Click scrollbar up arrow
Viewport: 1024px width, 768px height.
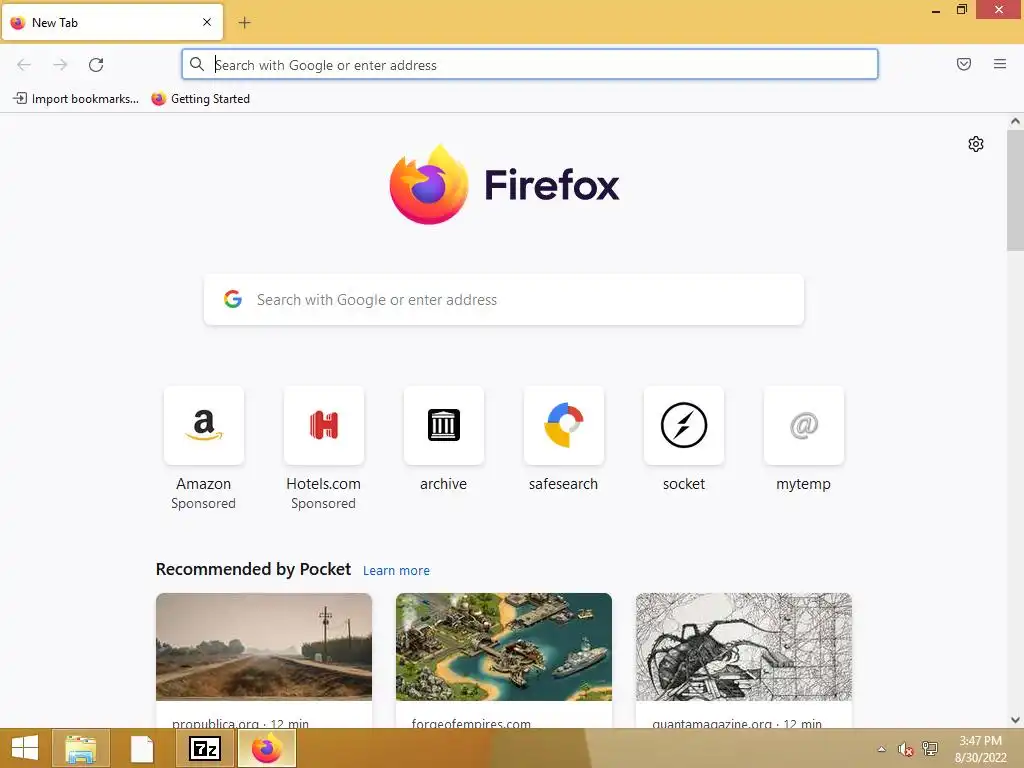[x=1015, y=121]
